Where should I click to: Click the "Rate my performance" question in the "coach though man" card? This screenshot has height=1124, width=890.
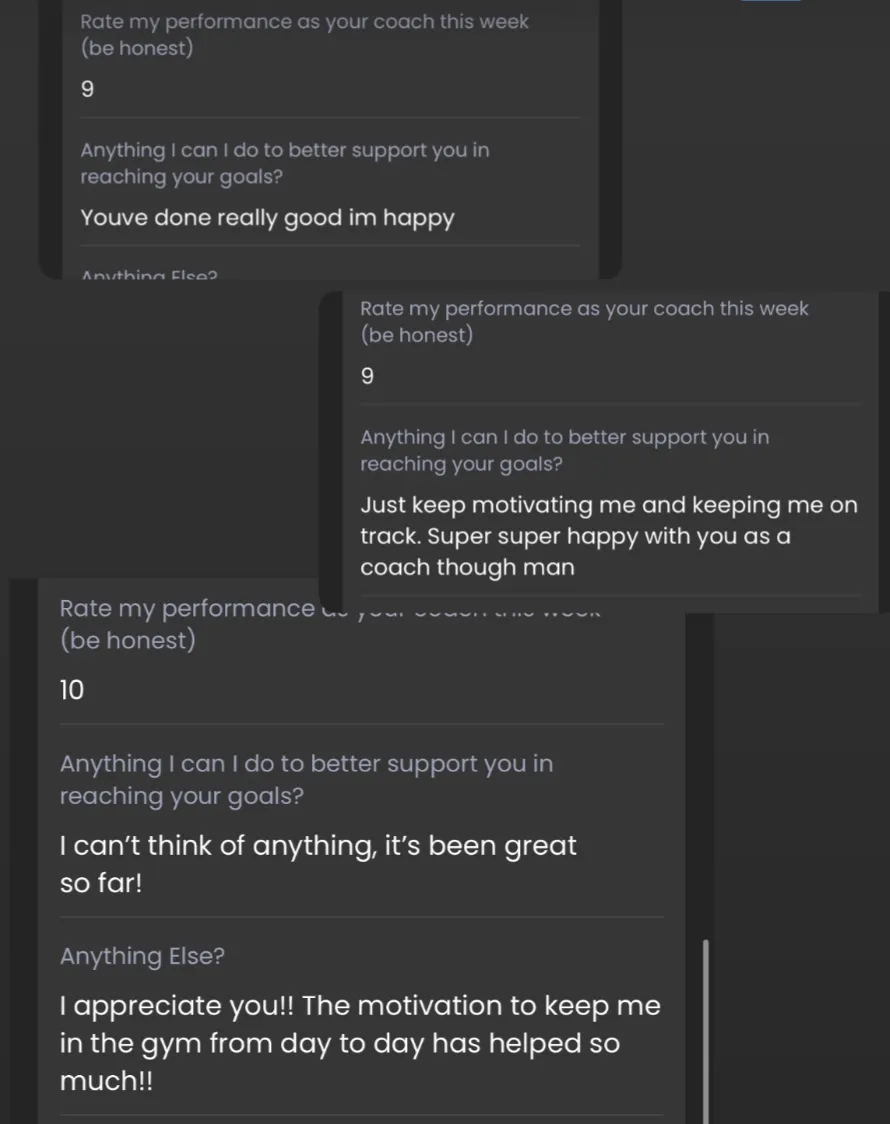tap(584, 321)
